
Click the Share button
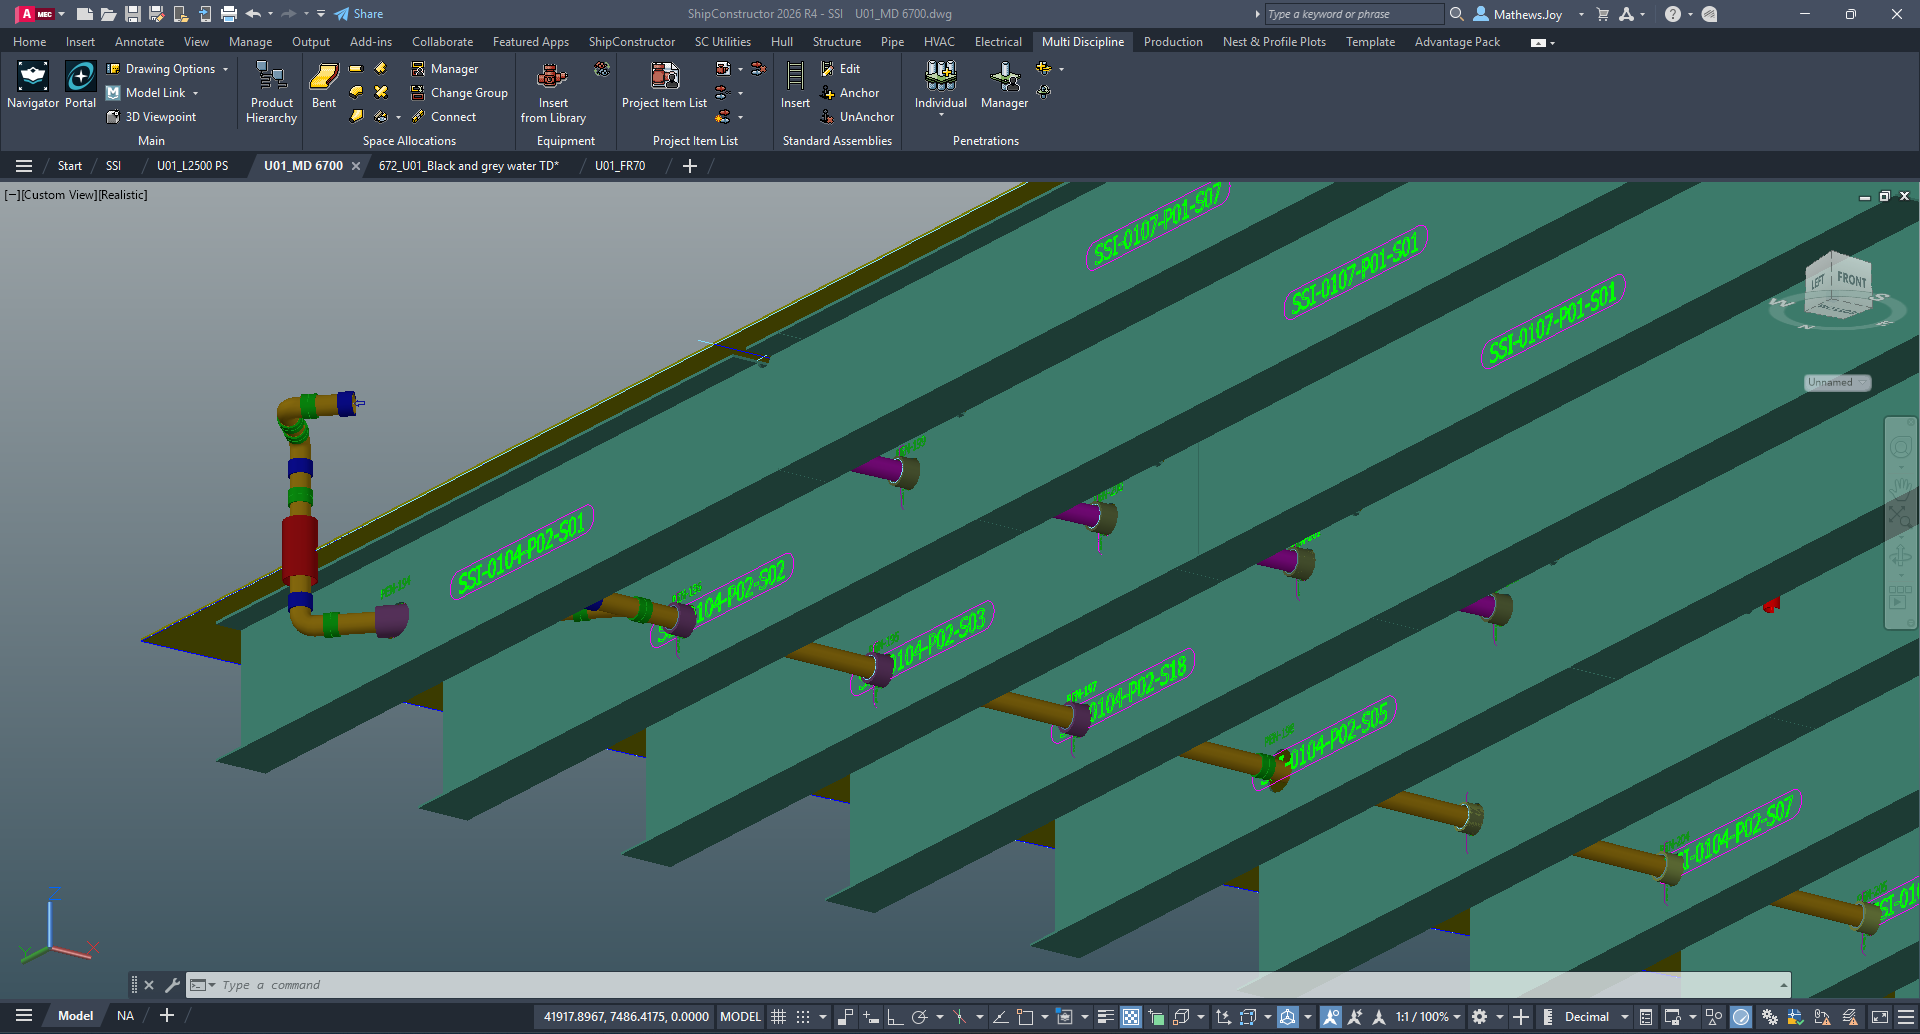tap(359, 14)
